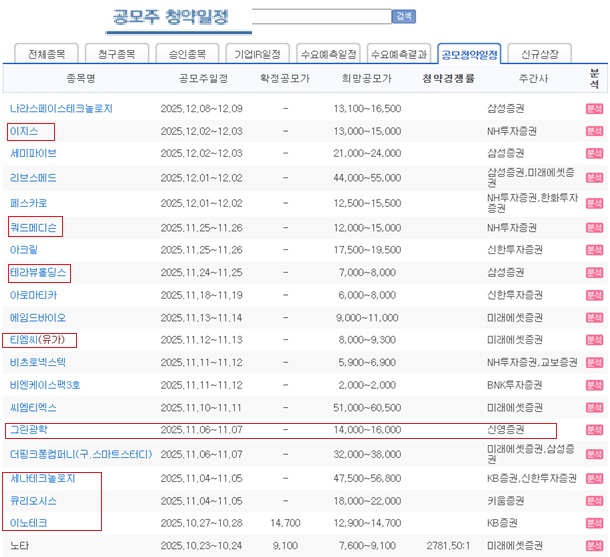Open analysis icon for 에임드바이오 row
Viewport: 610px width, 557px height.
point(594,318)
